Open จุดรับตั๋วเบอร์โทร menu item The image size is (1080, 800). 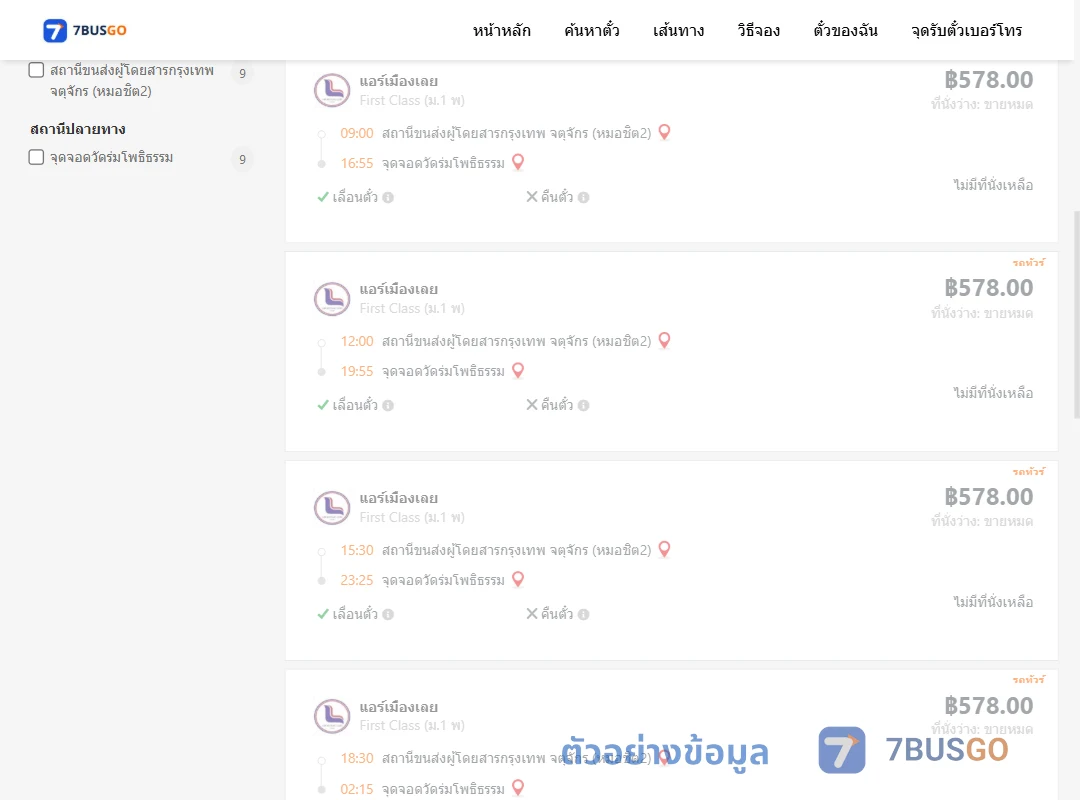click(966, 30)
